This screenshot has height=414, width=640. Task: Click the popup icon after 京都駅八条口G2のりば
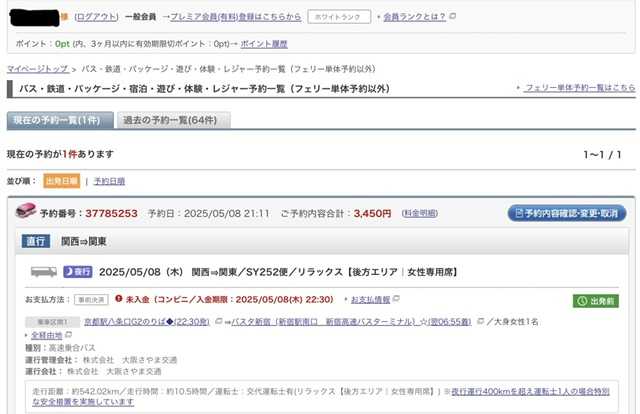click(218, 321)
